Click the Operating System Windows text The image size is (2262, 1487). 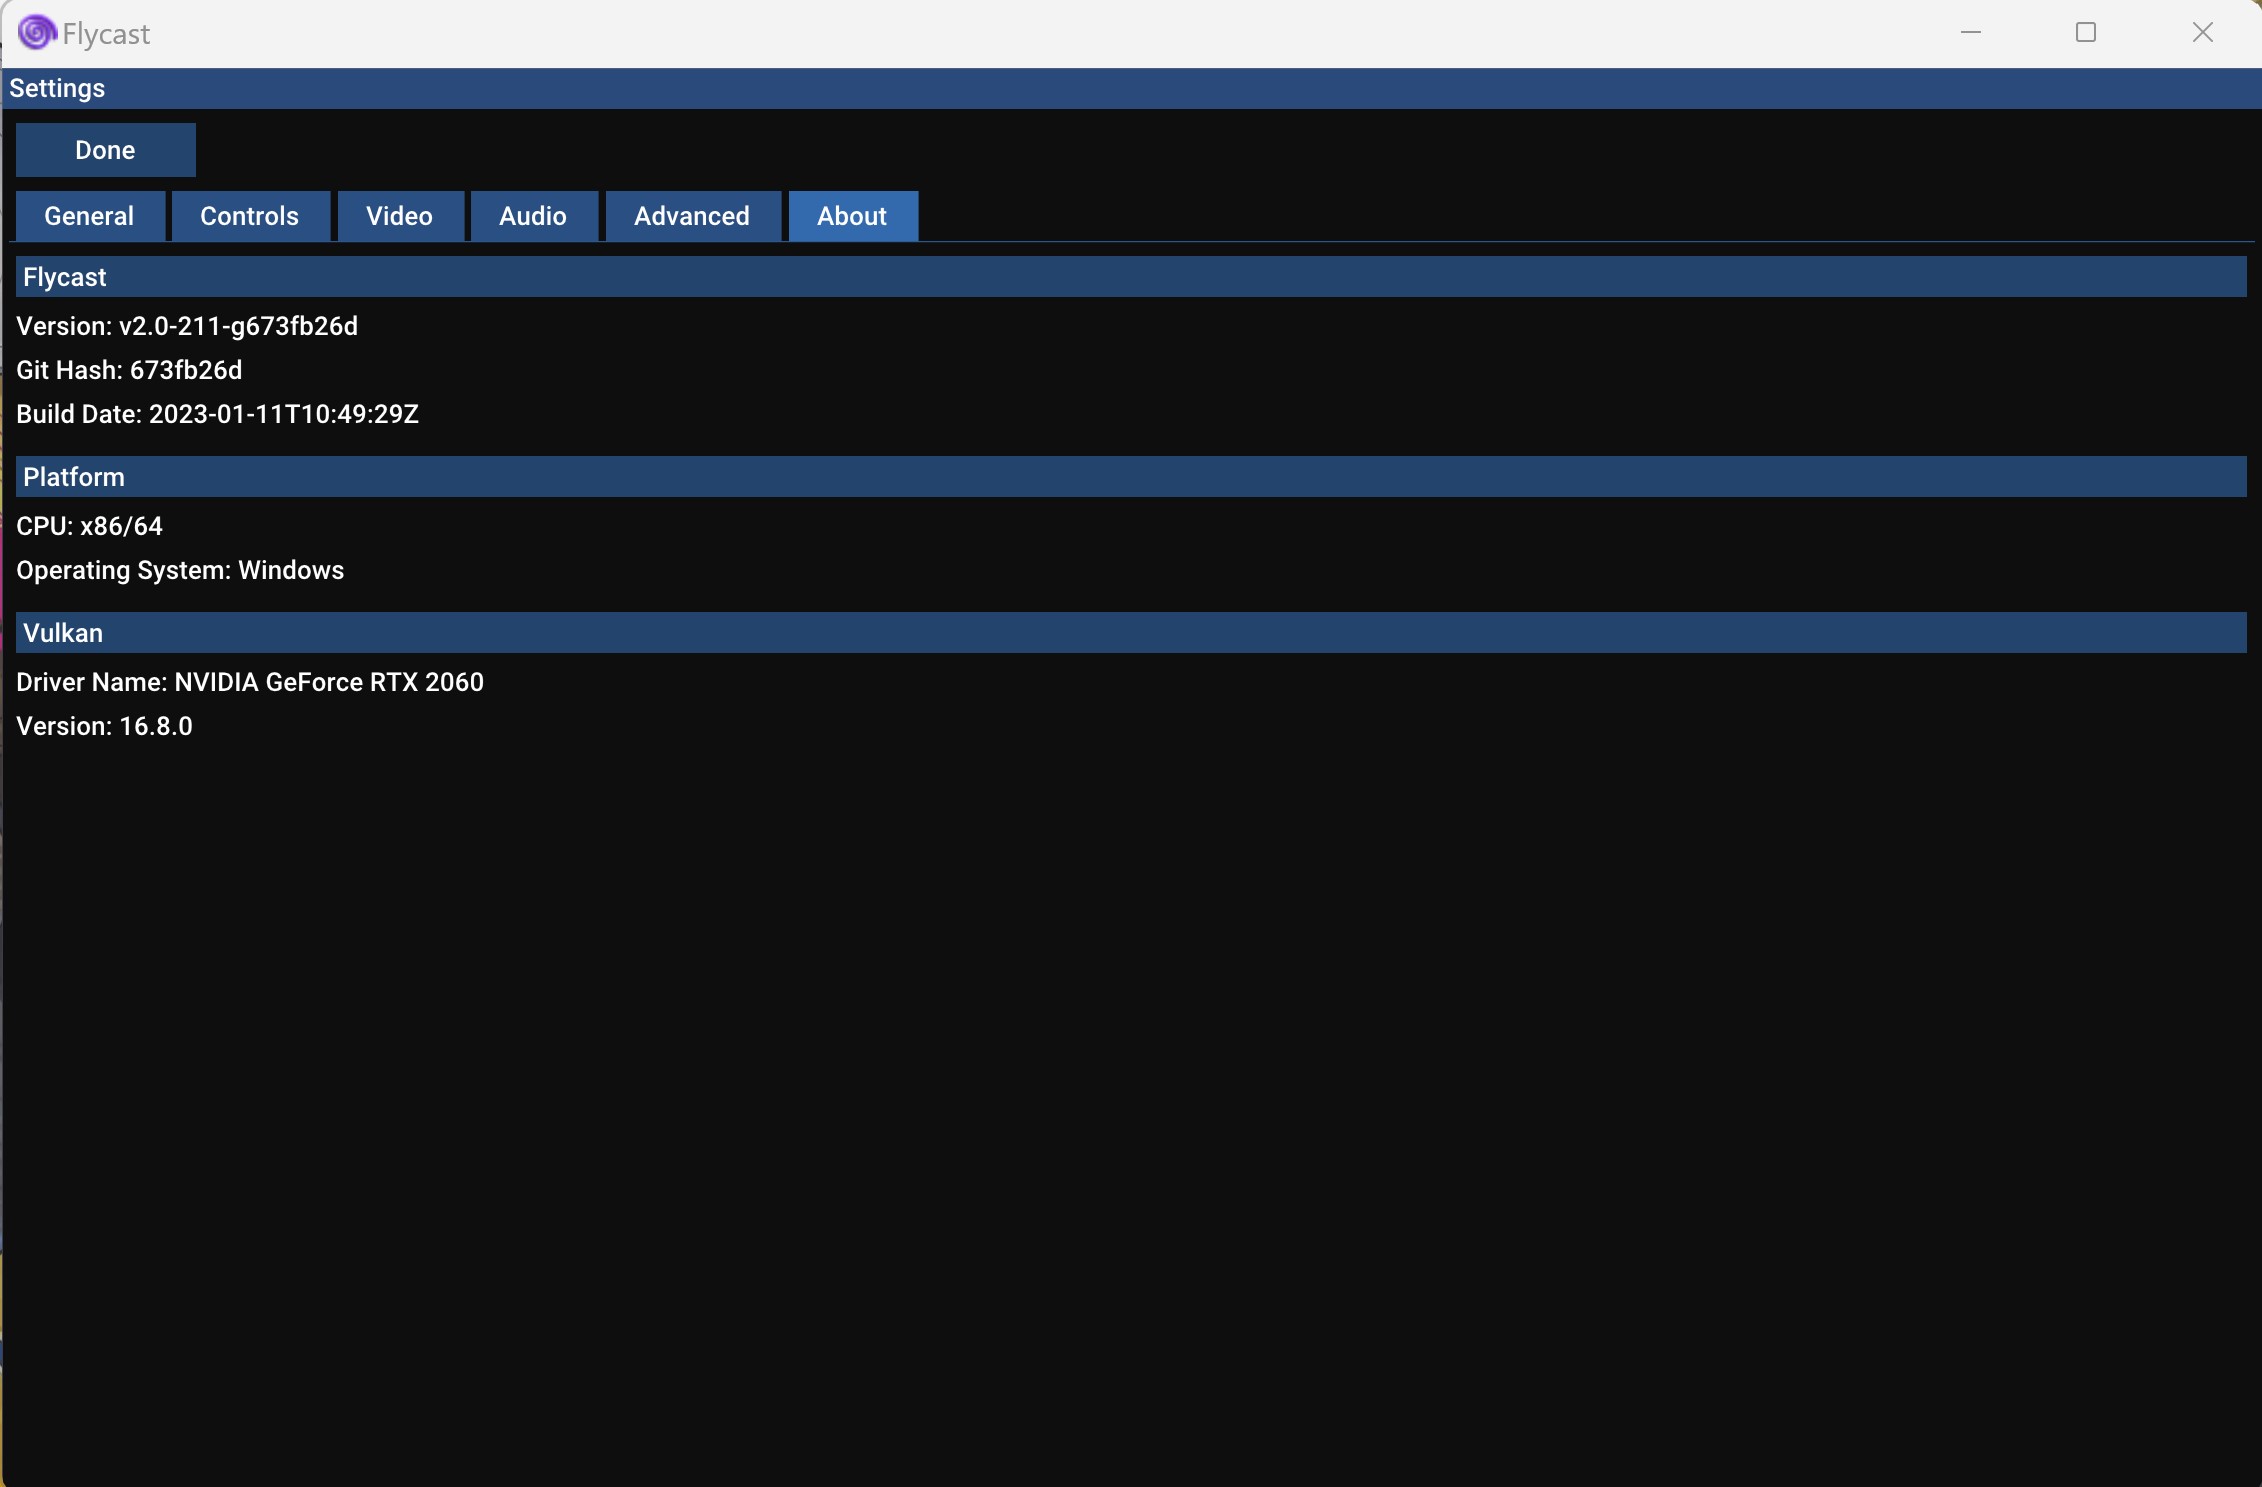tap(180, 570)
